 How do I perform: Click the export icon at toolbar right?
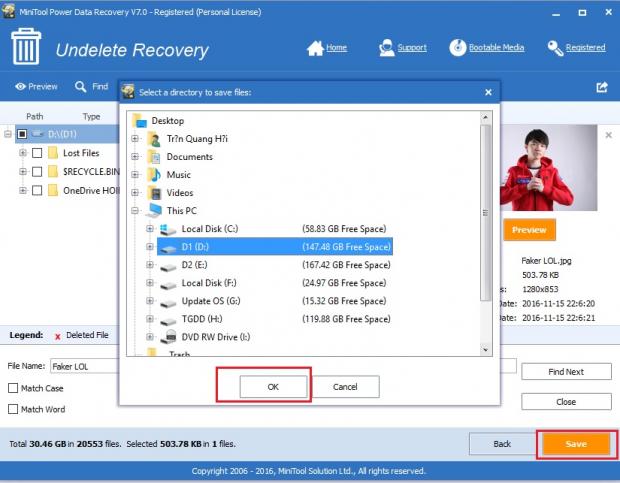pos(602,87)
